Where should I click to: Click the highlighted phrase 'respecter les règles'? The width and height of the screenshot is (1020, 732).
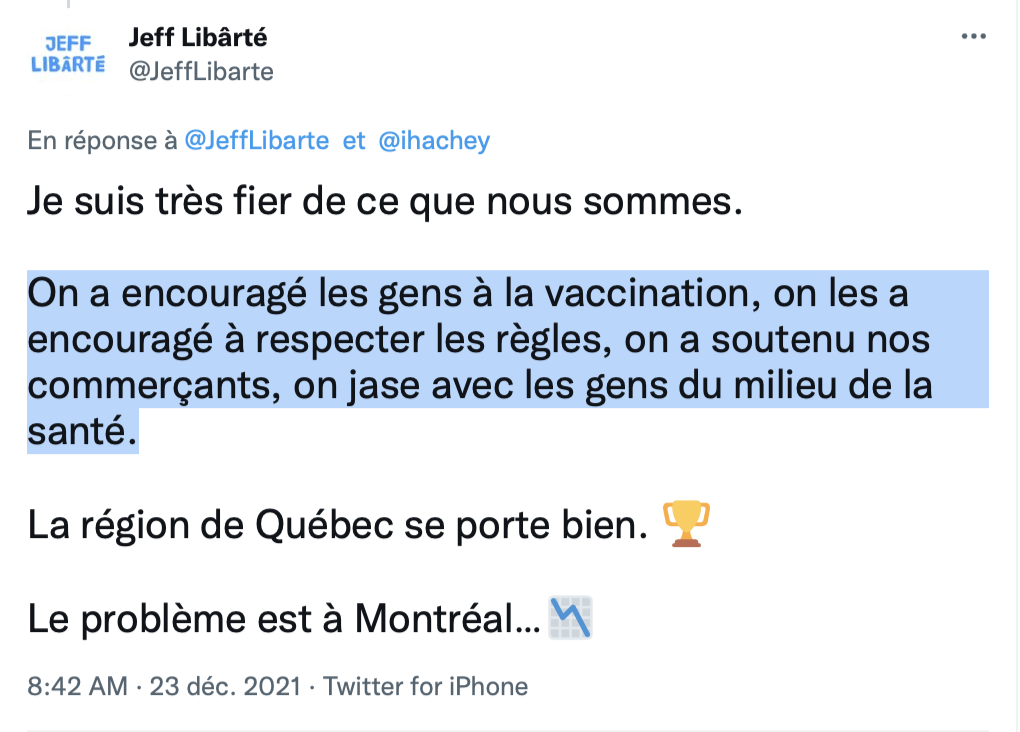[x=433, y=340]
